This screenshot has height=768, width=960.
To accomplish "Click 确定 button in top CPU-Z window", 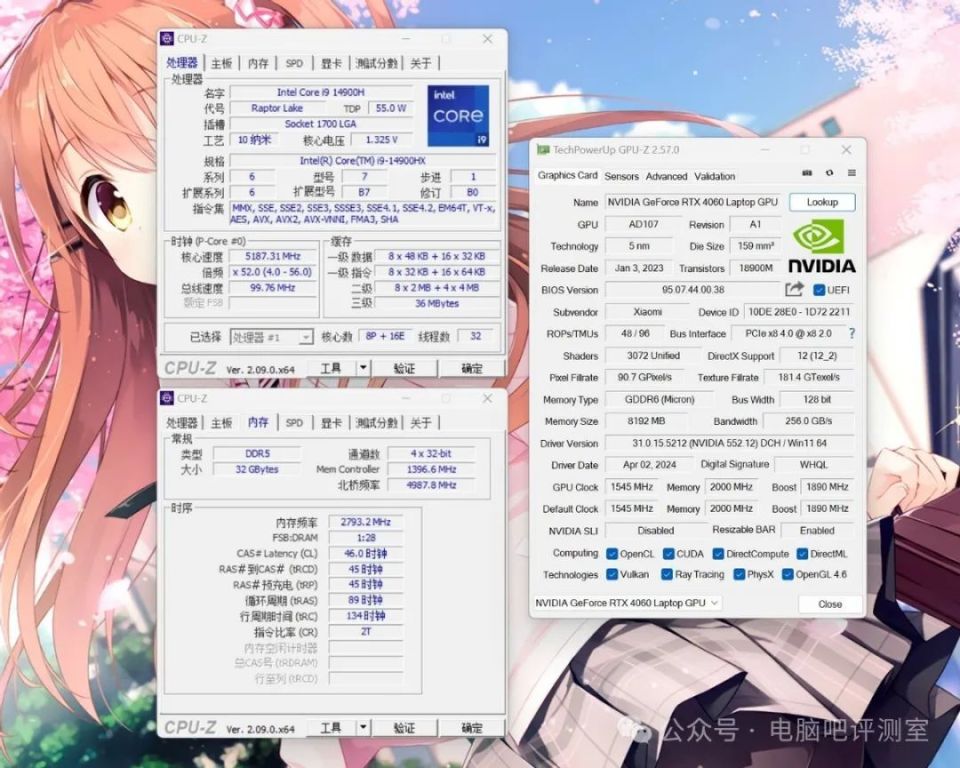I will click(471, 368).
